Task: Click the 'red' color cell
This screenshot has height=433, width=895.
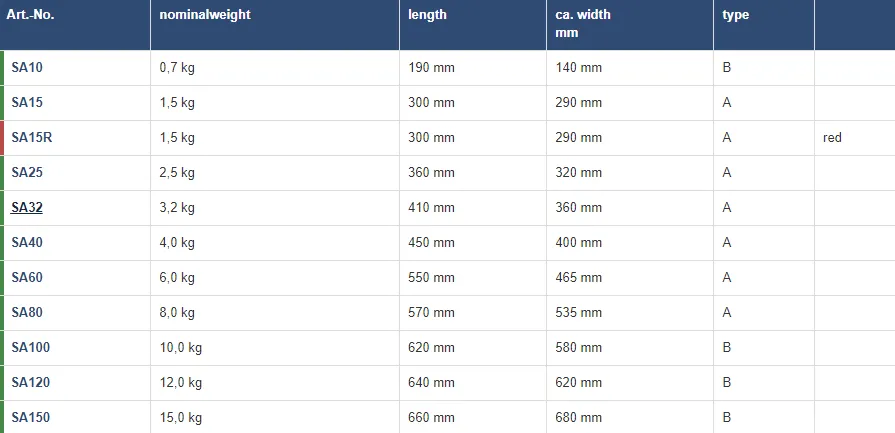Action: (x=833, y=138)
